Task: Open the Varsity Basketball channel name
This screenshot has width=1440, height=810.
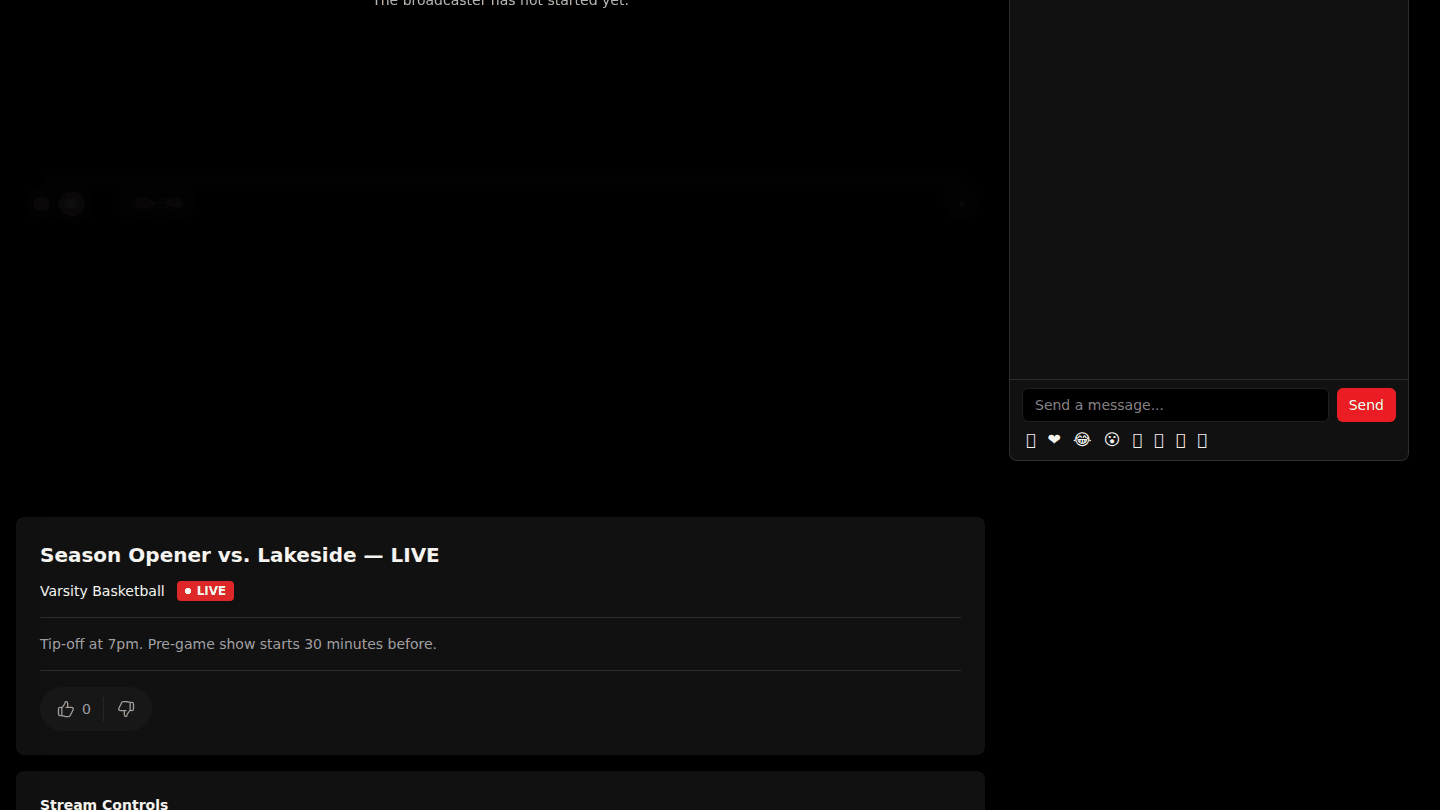Action: point(102,591)
